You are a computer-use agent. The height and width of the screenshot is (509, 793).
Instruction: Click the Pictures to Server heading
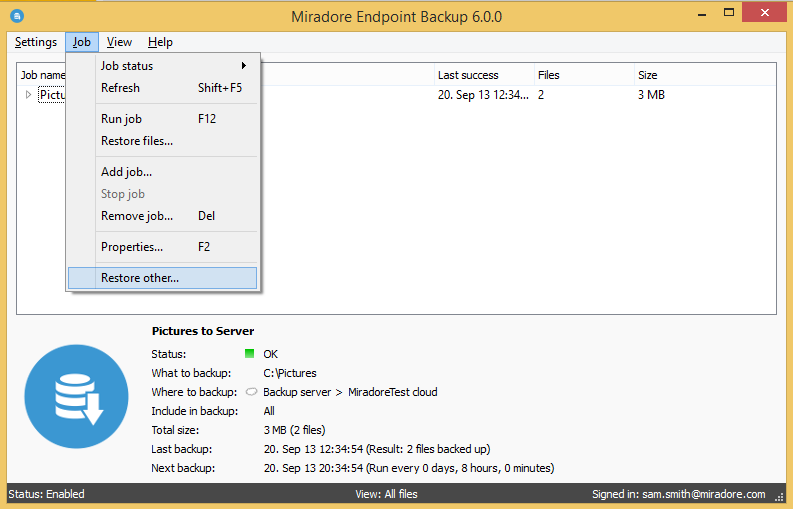(x=203, y=331)
